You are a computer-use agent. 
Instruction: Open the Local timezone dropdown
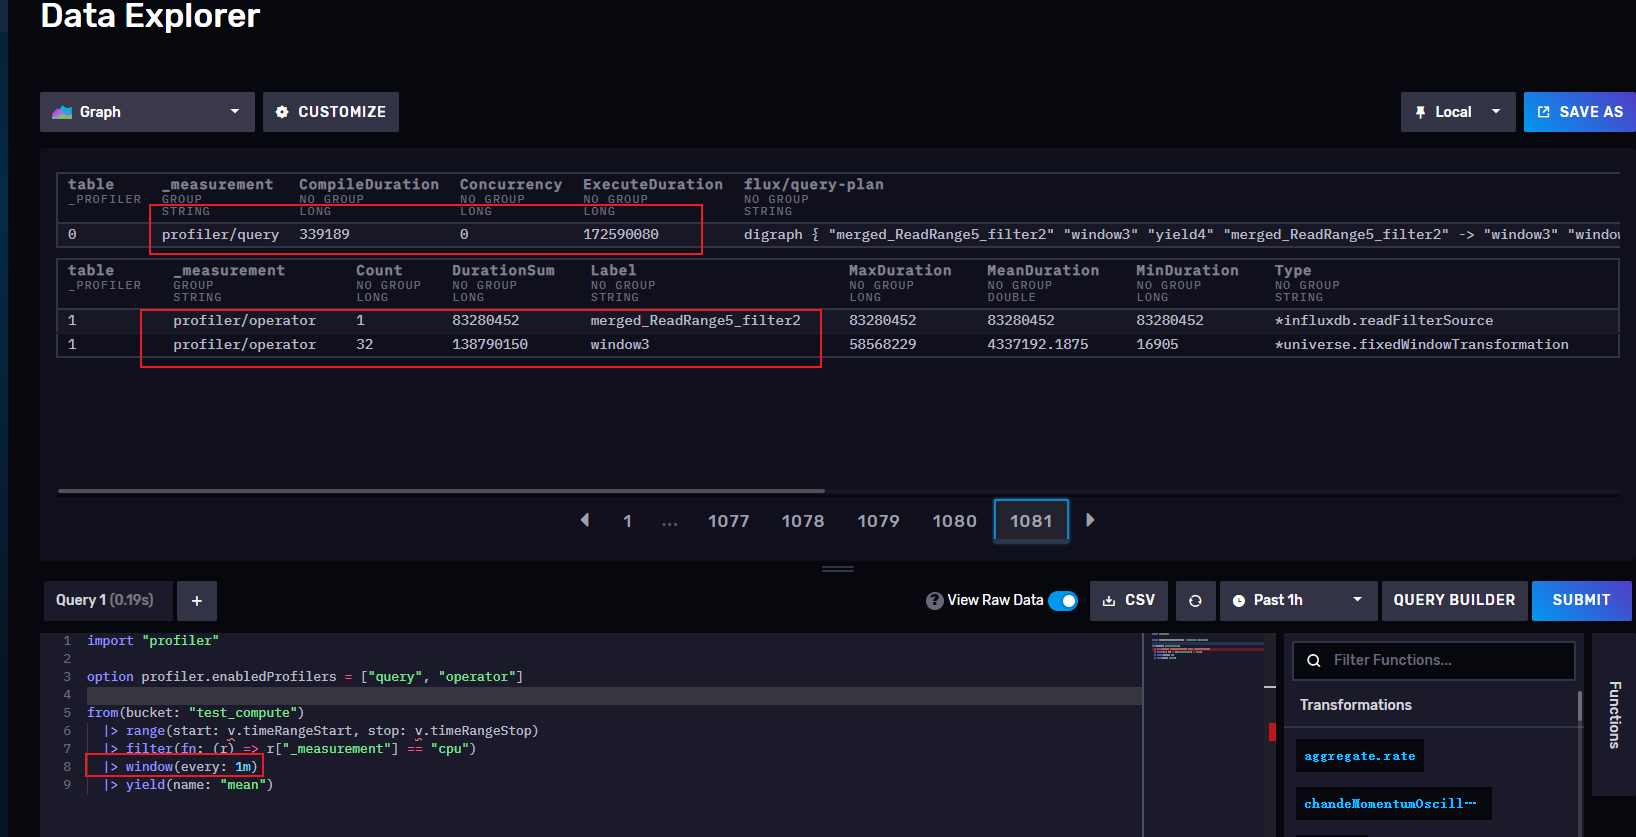pyautogui.click(x=1458, y=112)
